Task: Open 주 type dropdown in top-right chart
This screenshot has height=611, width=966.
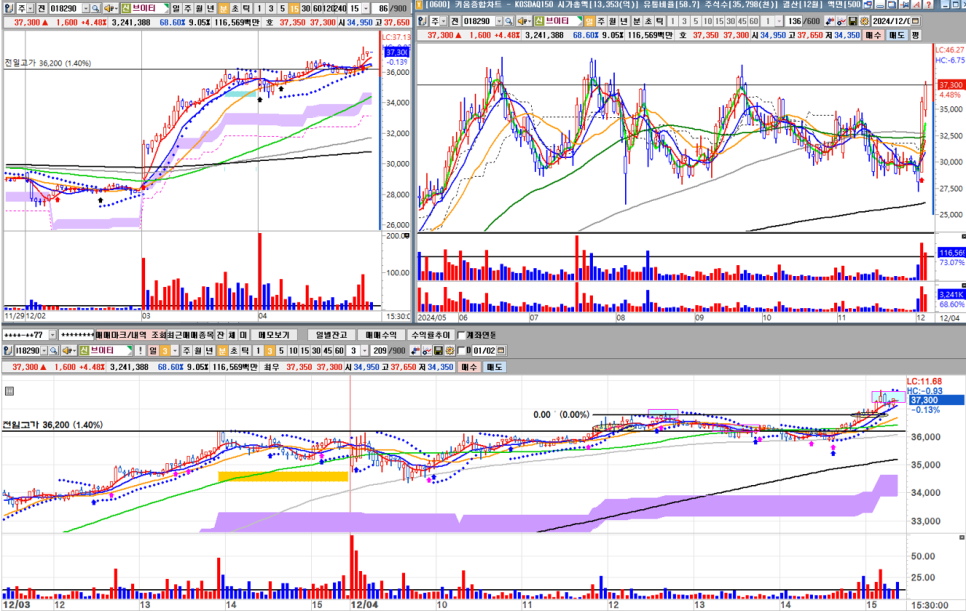Action: (x=445, y=21)
